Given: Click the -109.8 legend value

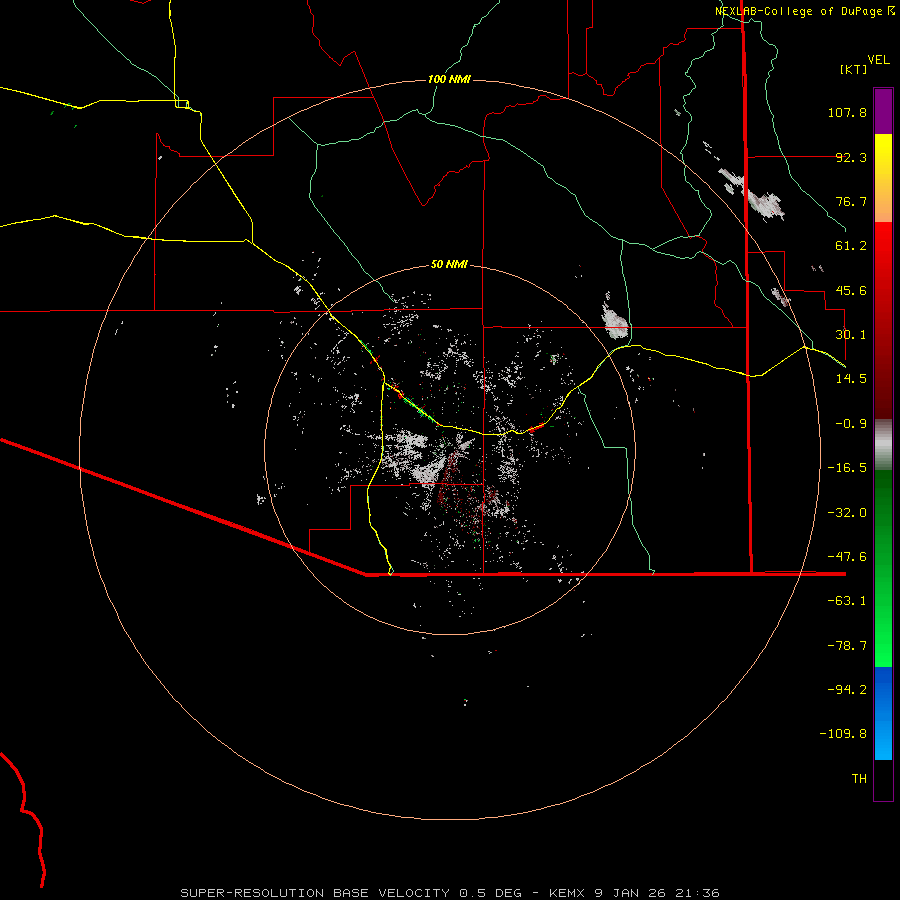Looking at the screenshot, I should [843, 734].
